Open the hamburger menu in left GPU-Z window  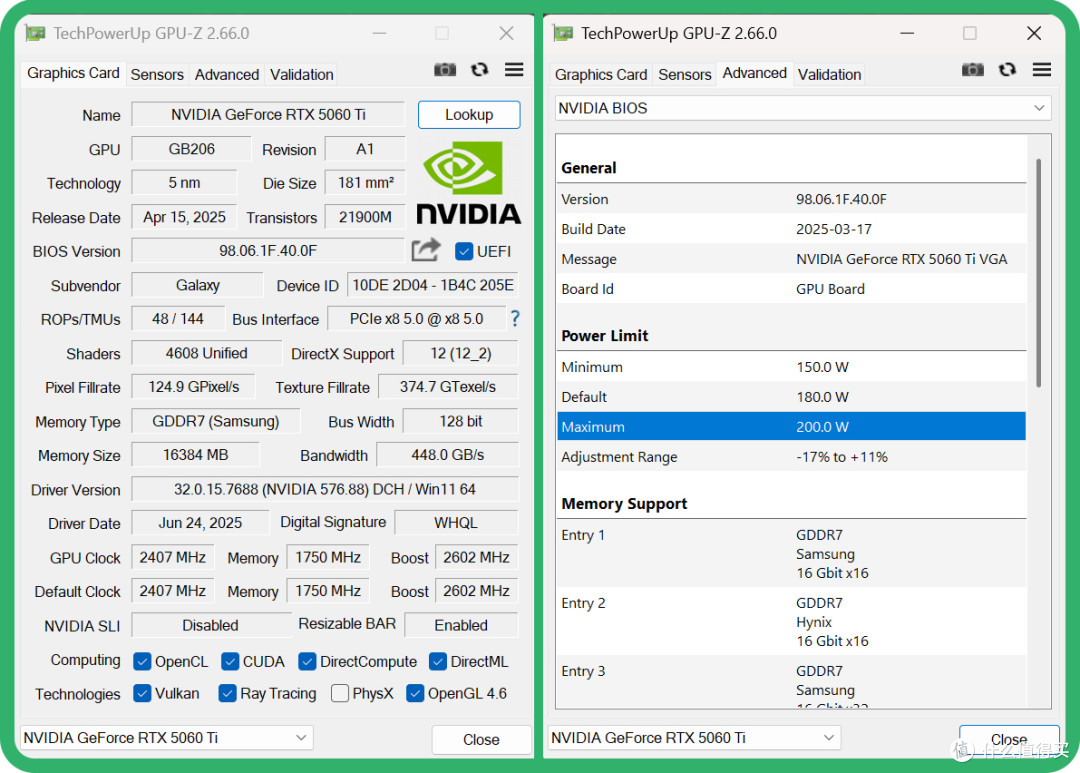[x=514, y=70]
